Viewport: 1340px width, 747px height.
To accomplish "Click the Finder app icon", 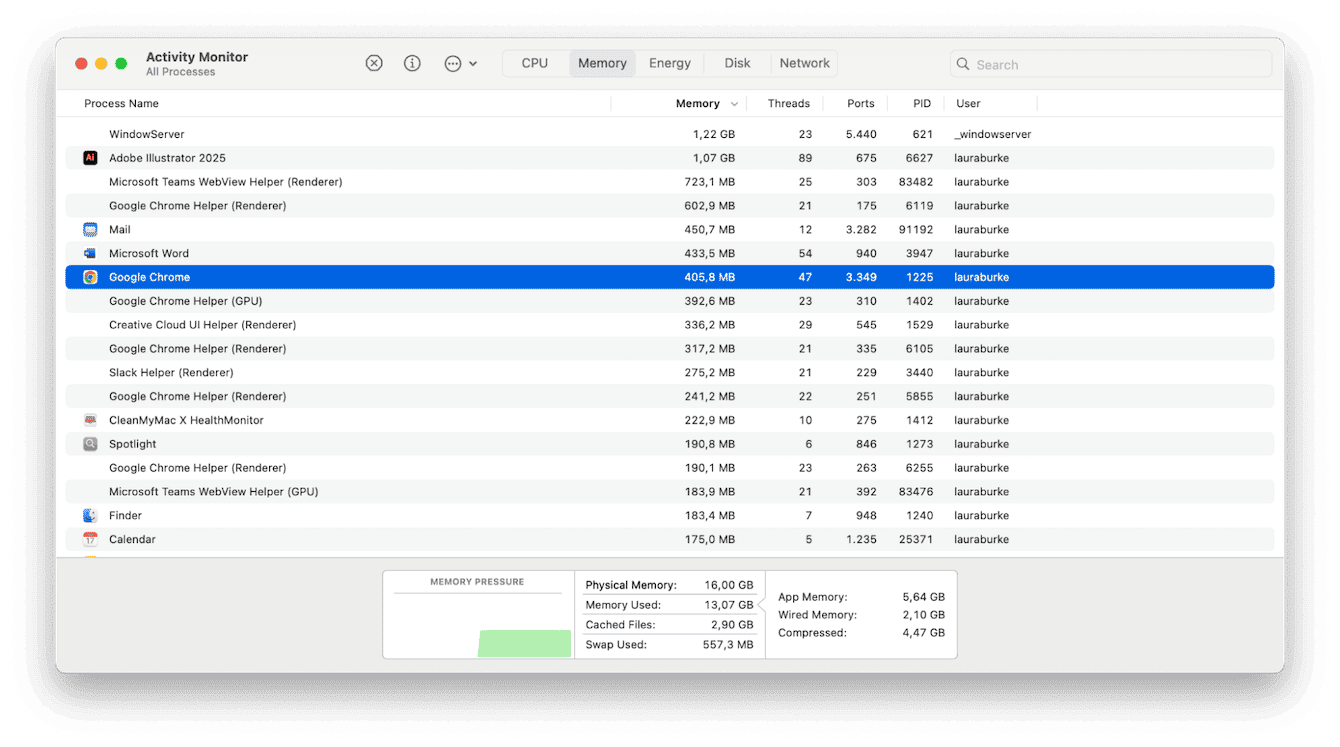I will tap(89, 515).
